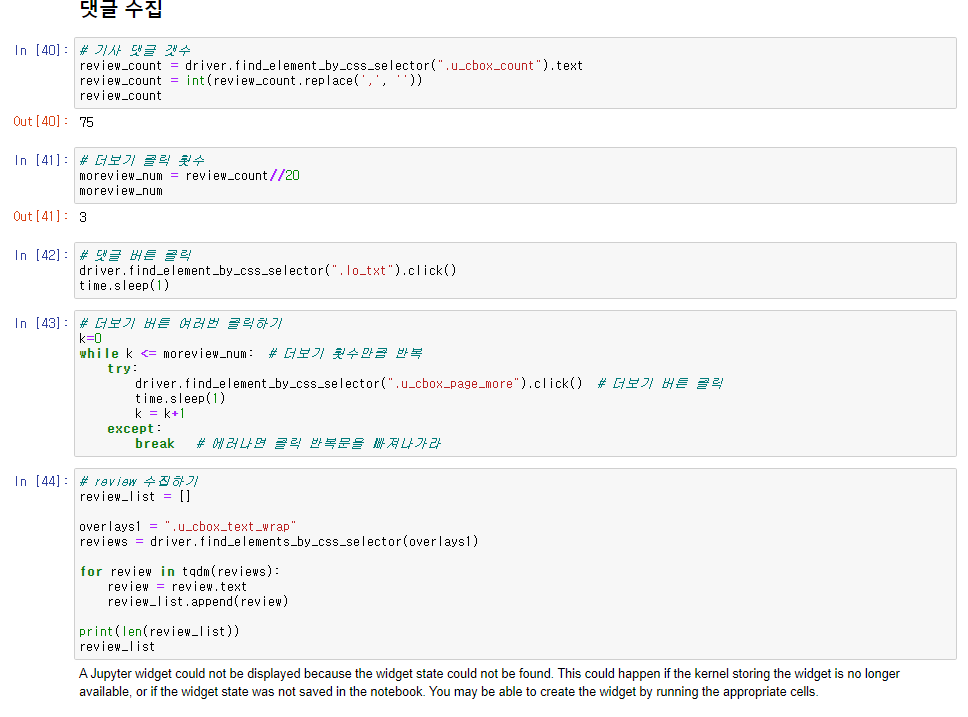Image resolution: width=968 pixels, height=717 pixels.
Task: Click the Jupyter widget error message
Action: 489,682
